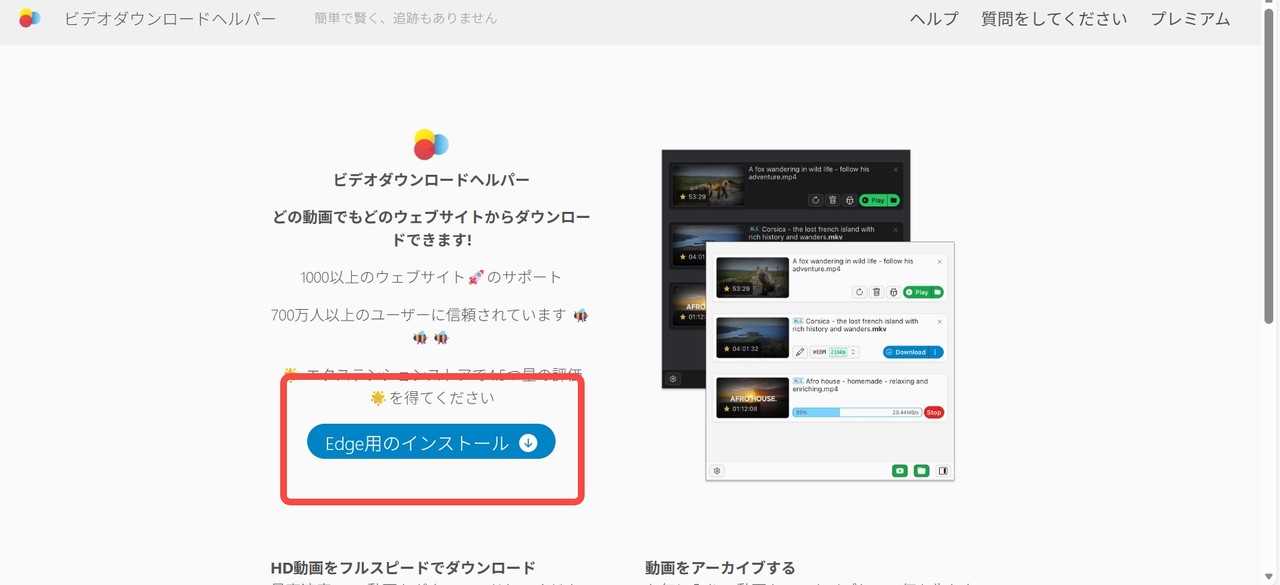Open the pencil edit icon for Corsica video
Image resolution: width=1280 pixels, height=585 pixels.
799,351
